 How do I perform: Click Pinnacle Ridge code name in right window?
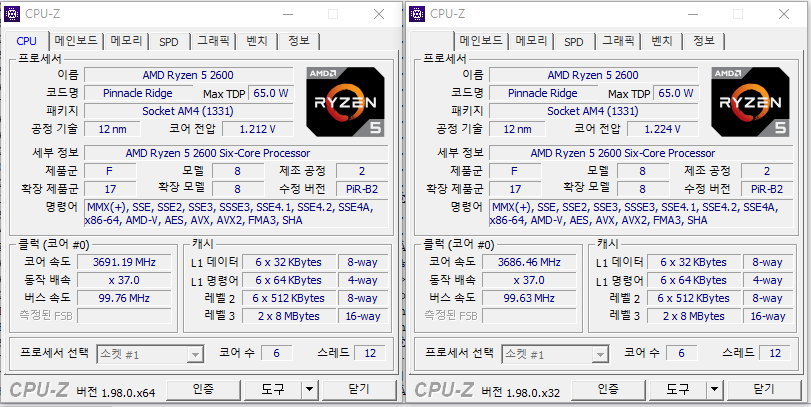point(543,93)
